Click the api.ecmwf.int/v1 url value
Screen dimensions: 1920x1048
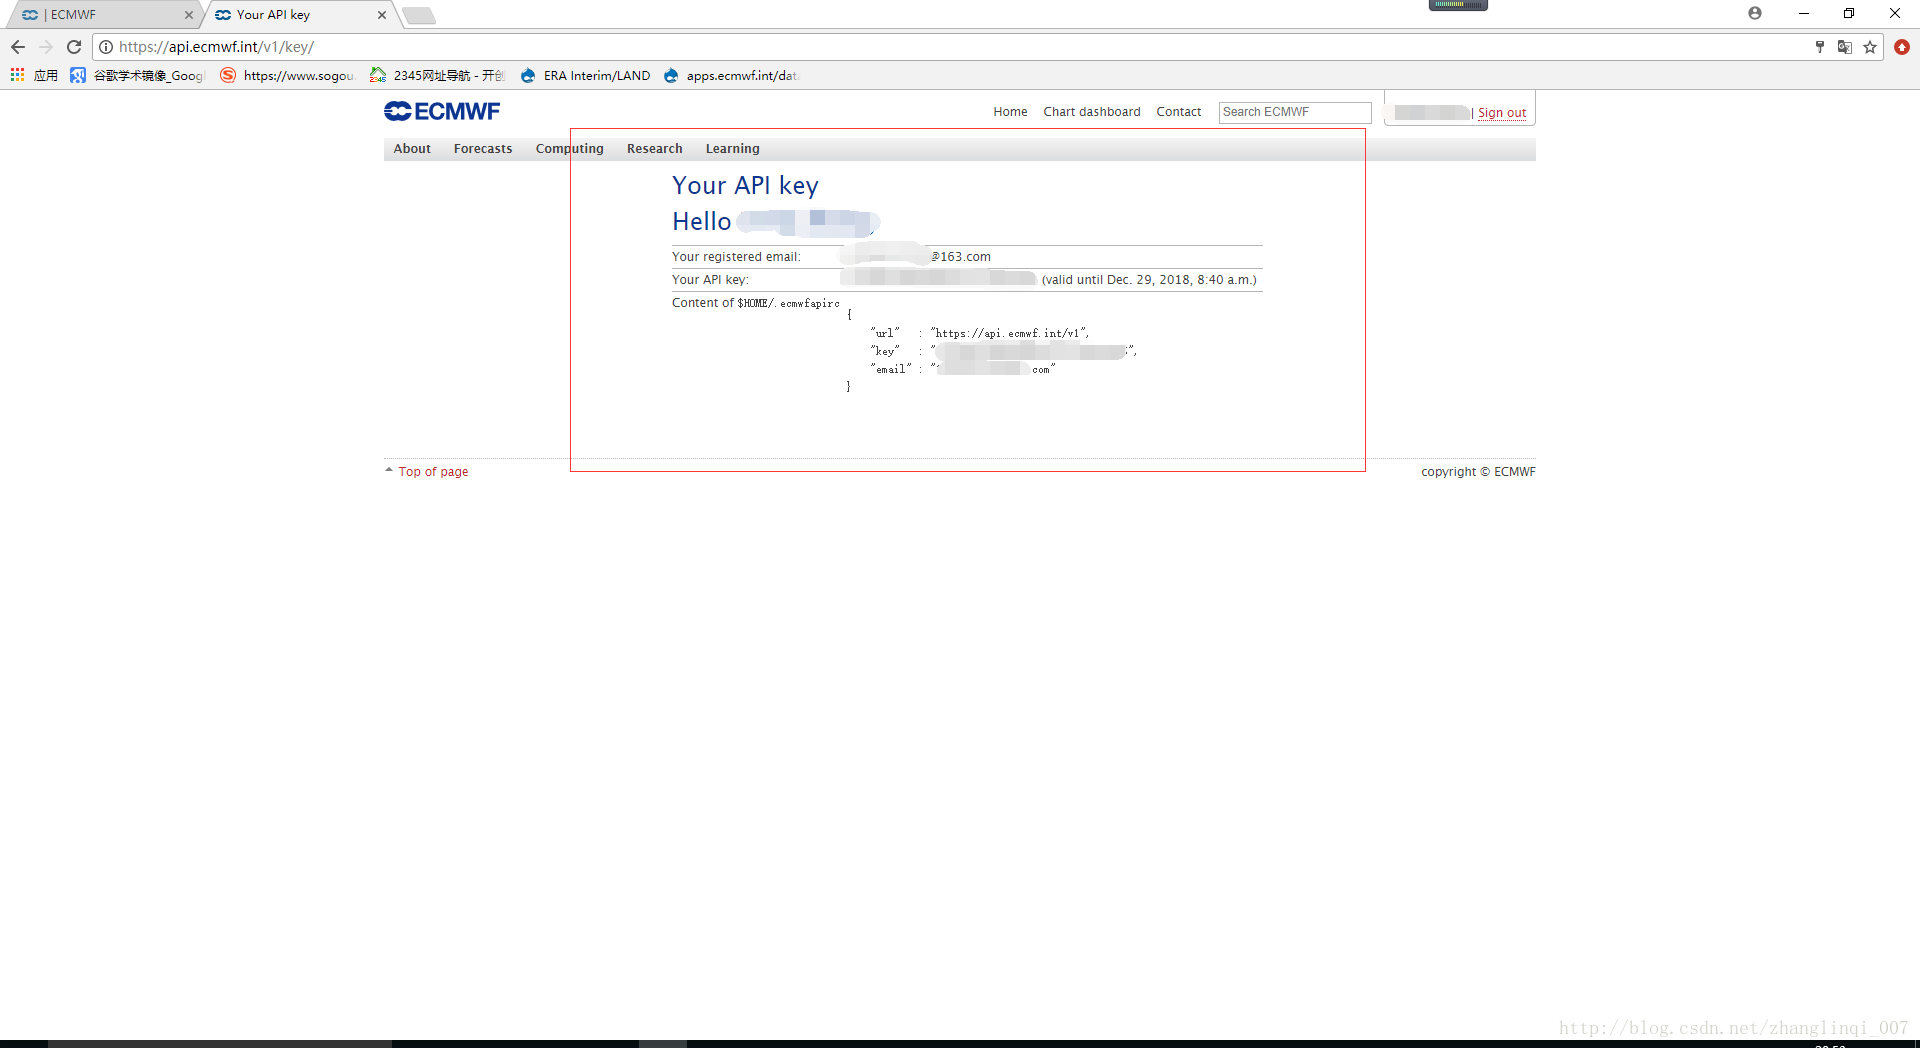[x=1009, y=334]
